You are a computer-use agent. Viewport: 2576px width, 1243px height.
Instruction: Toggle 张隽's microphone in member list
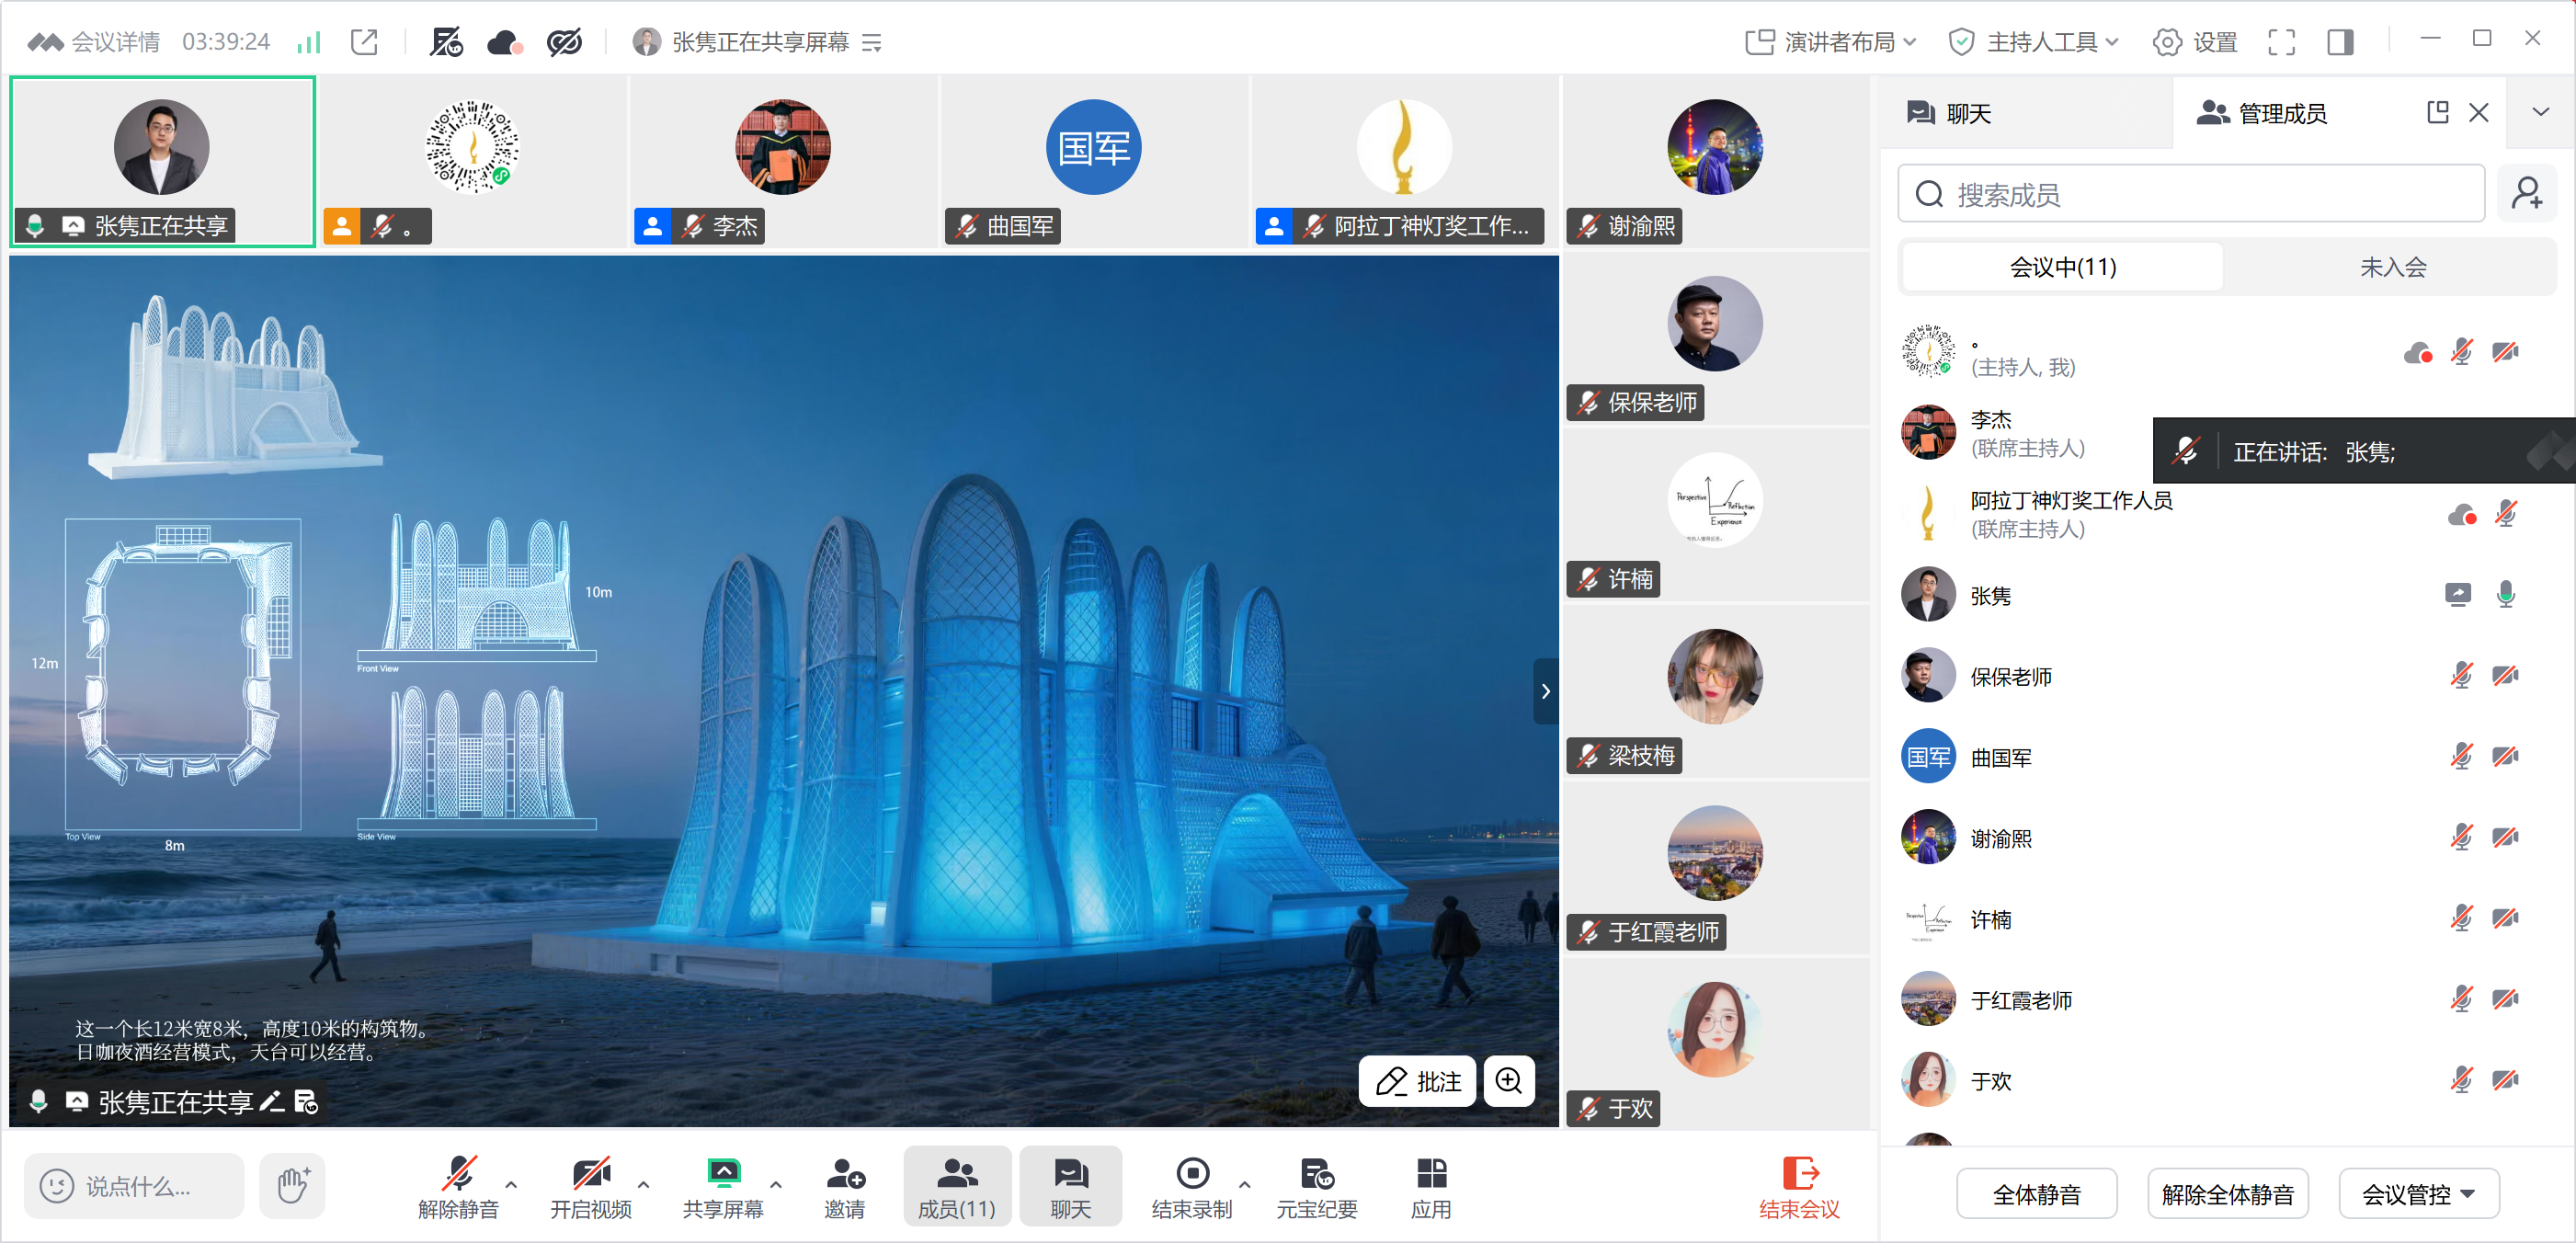[2504, 595]
